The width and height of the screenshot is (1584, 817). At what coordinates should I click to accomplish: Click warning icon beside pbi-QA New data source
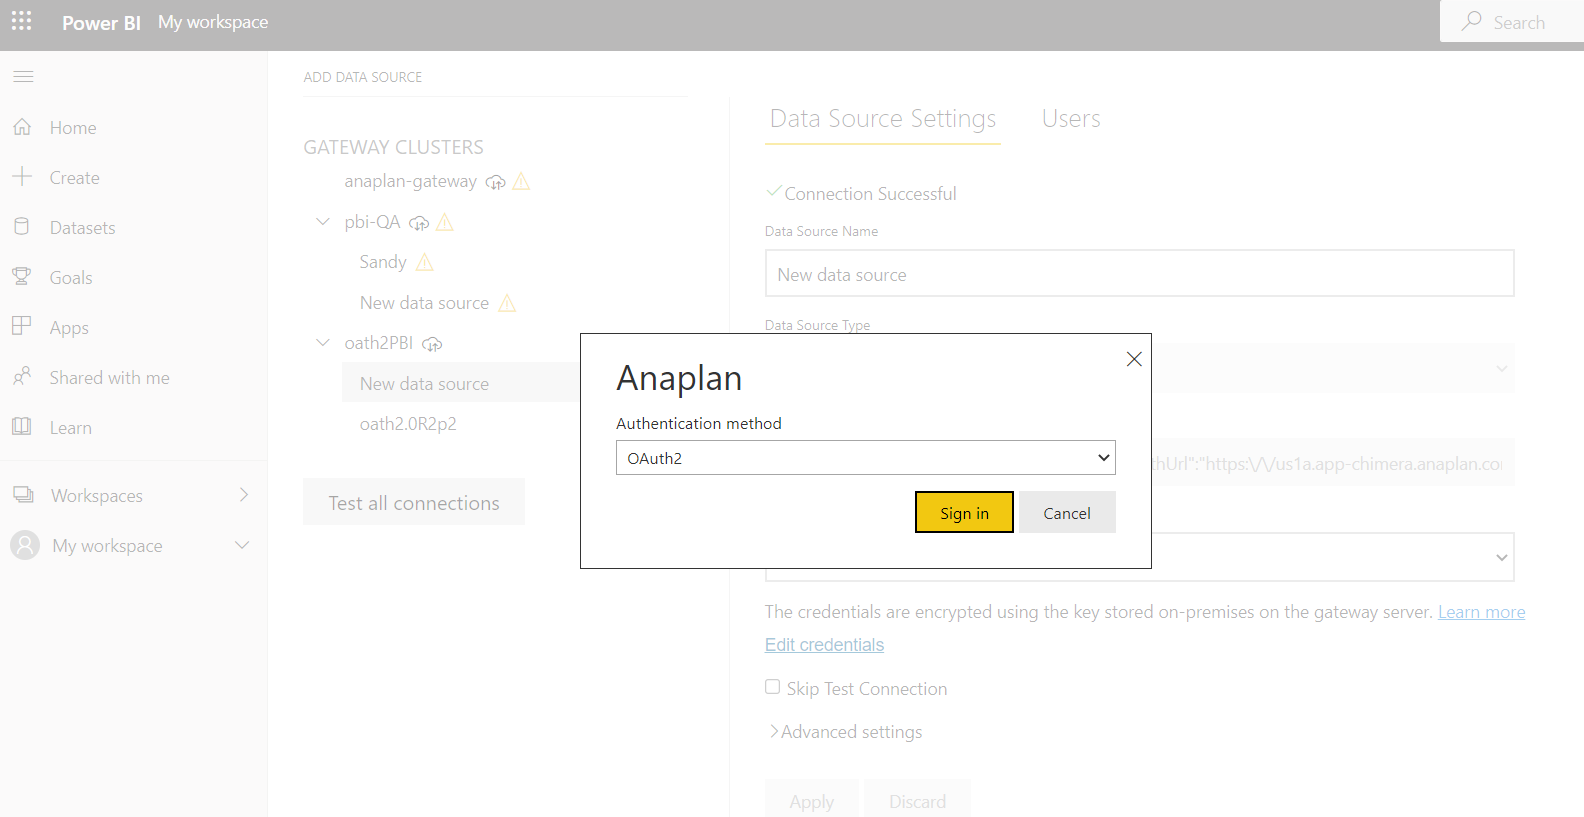click(507, 303)
